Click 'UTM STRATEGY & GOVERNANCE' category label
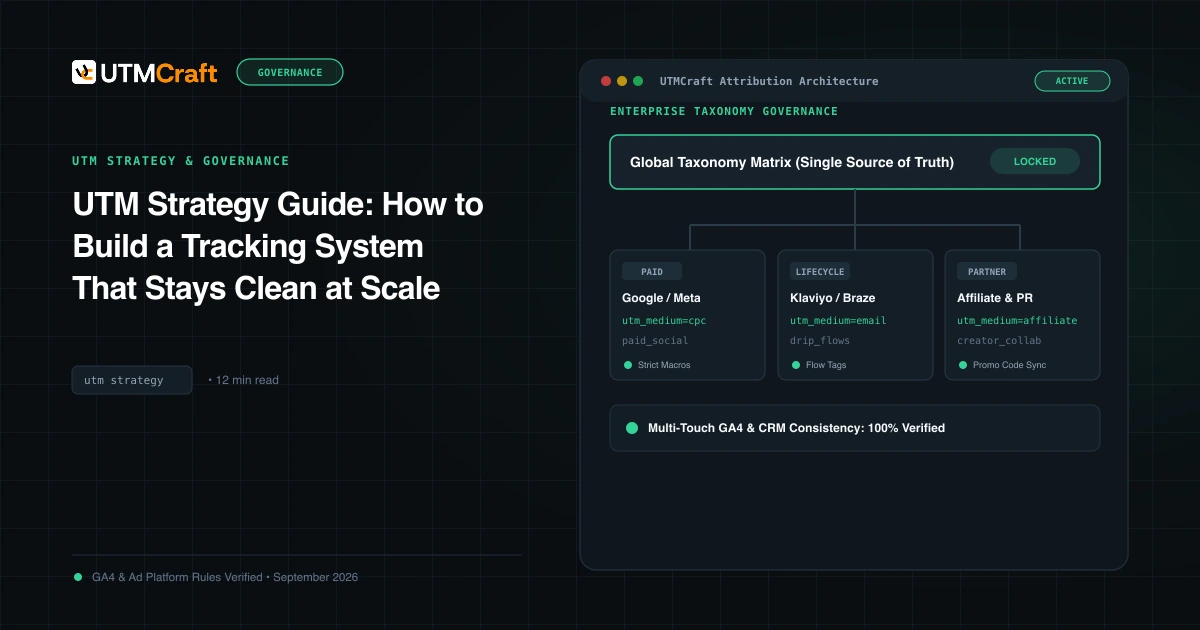 pos(181,161)
